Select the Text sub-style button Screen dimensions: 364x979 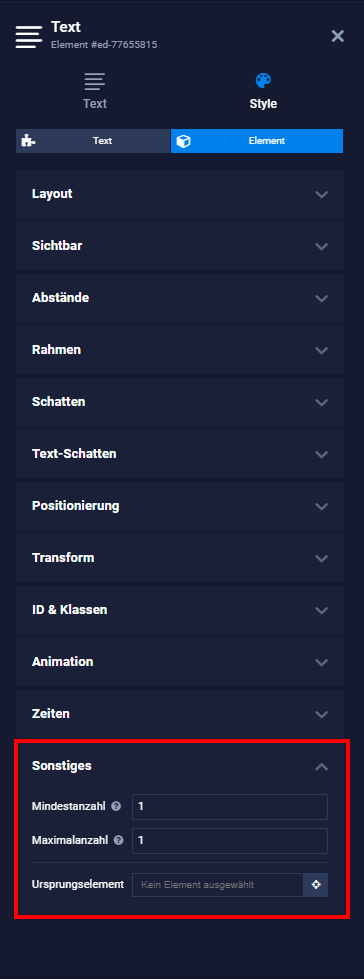point(92,141)
